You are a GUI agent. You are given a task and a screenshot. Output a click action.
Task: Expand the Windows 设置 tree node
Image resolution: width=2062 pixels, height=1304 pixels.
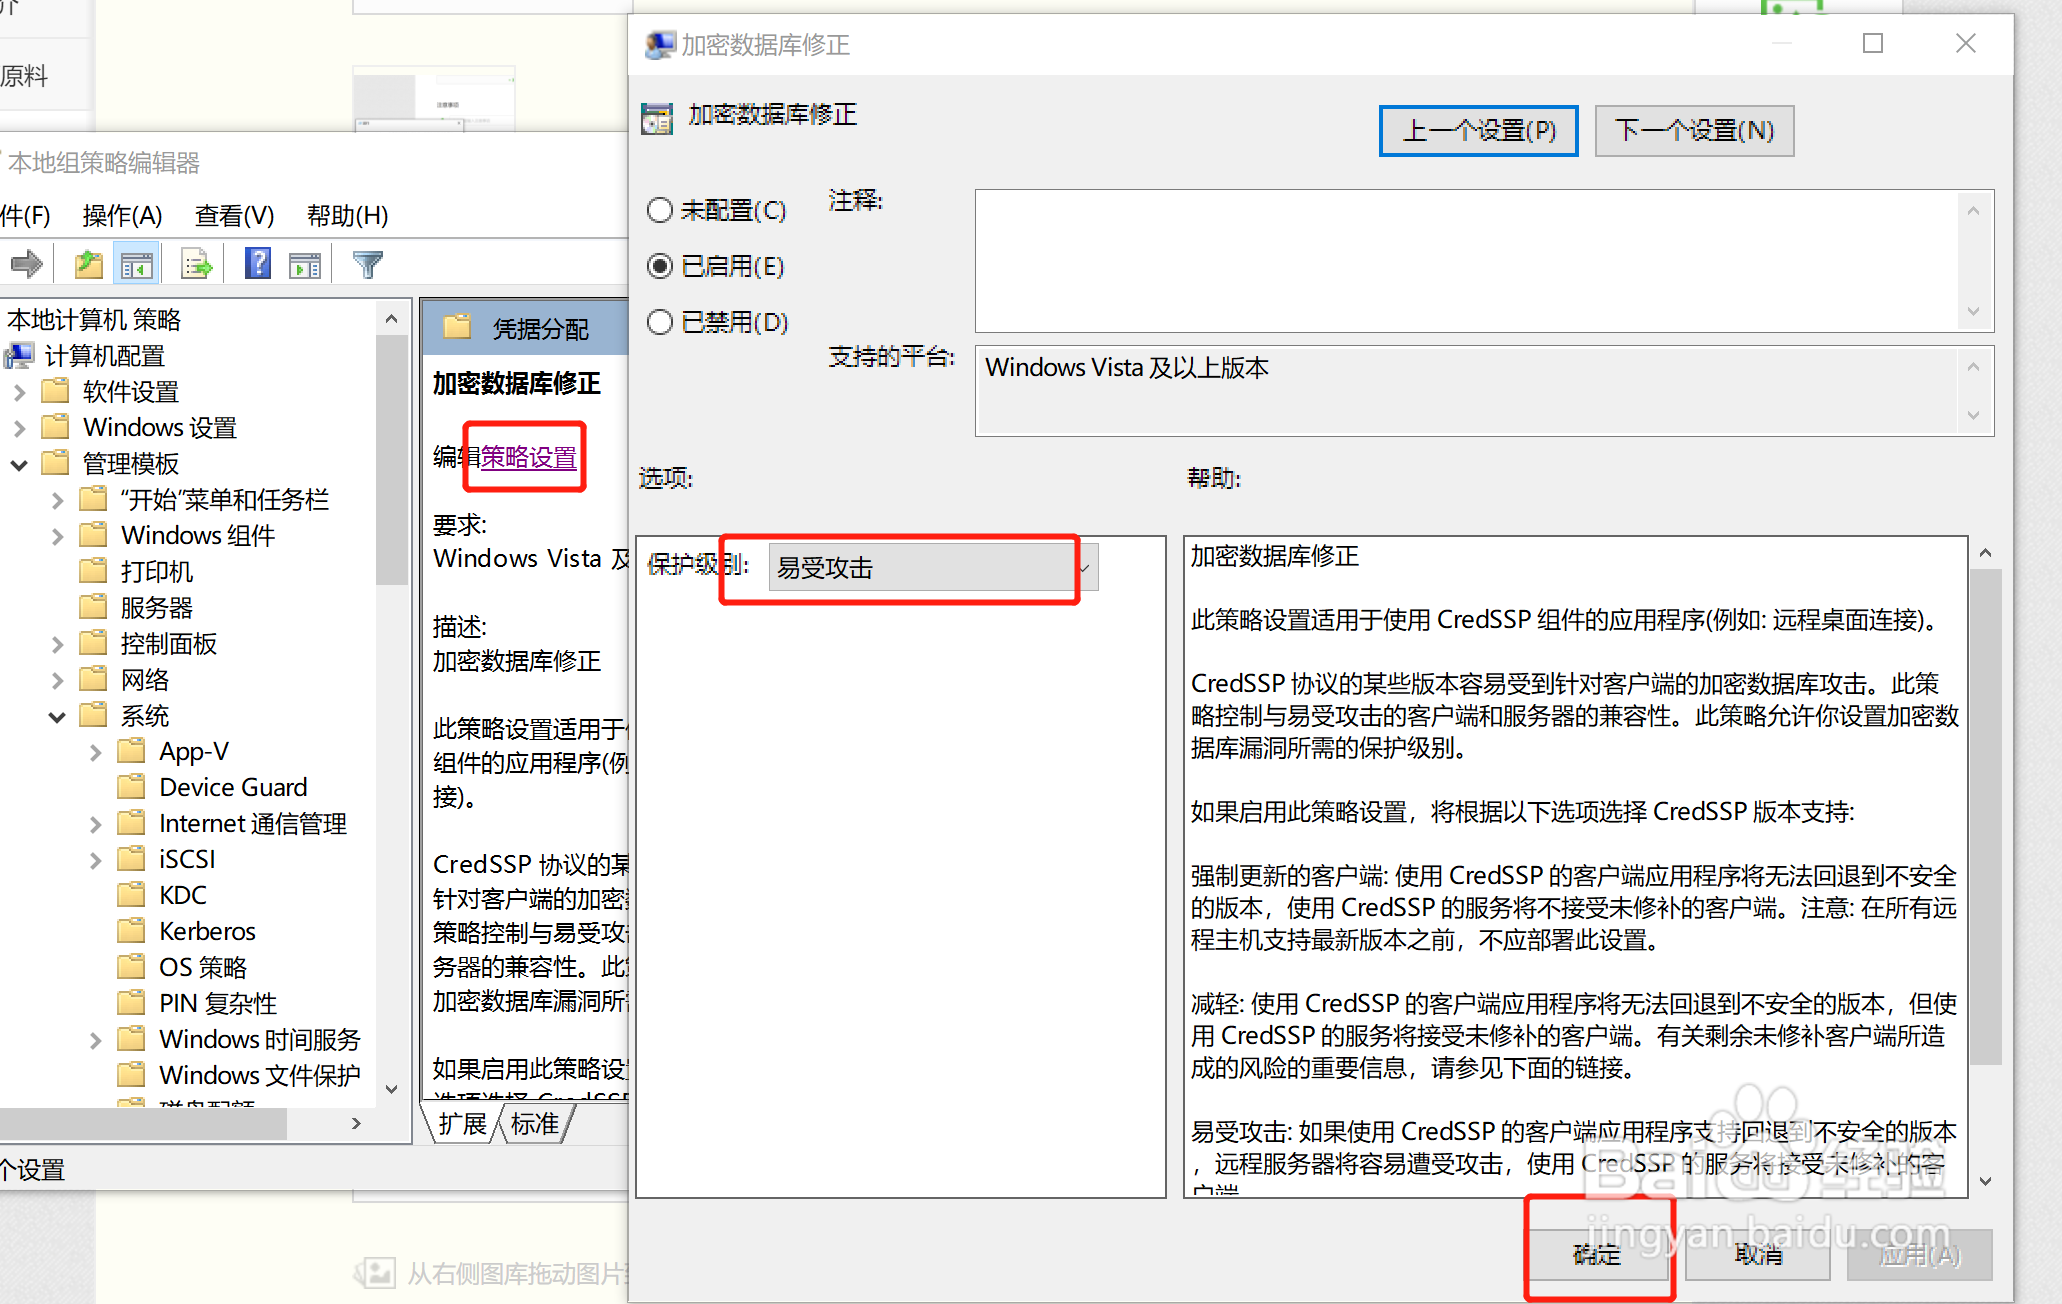click(x=19, y=428)
